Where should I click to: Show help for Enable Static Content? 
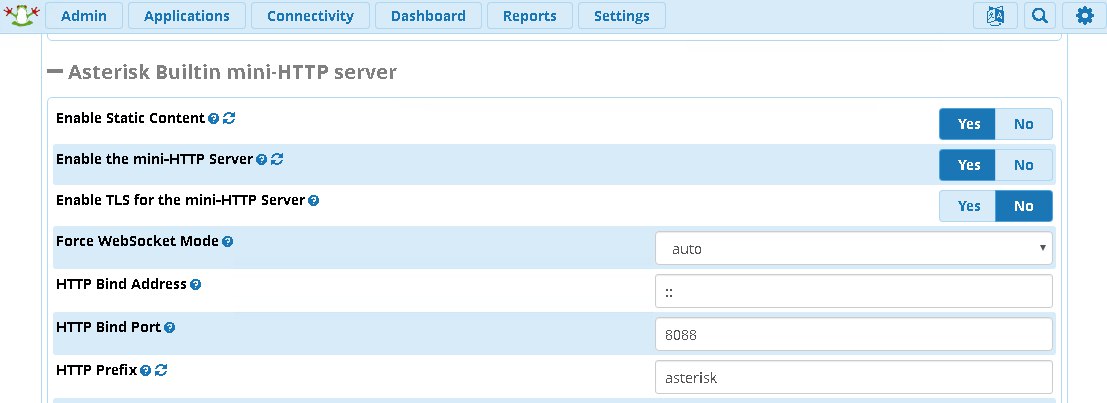coord(214,119)
